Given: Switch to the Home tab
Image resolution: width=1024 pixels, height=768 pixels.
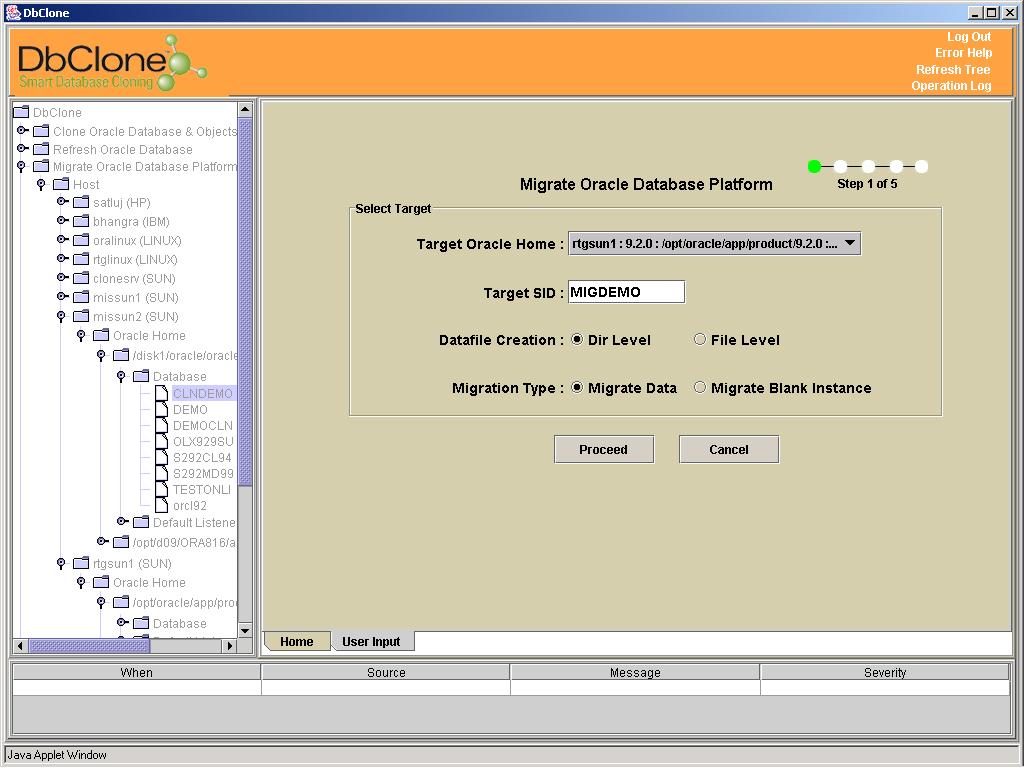Looking at the screenshot, I should point(296,641).
